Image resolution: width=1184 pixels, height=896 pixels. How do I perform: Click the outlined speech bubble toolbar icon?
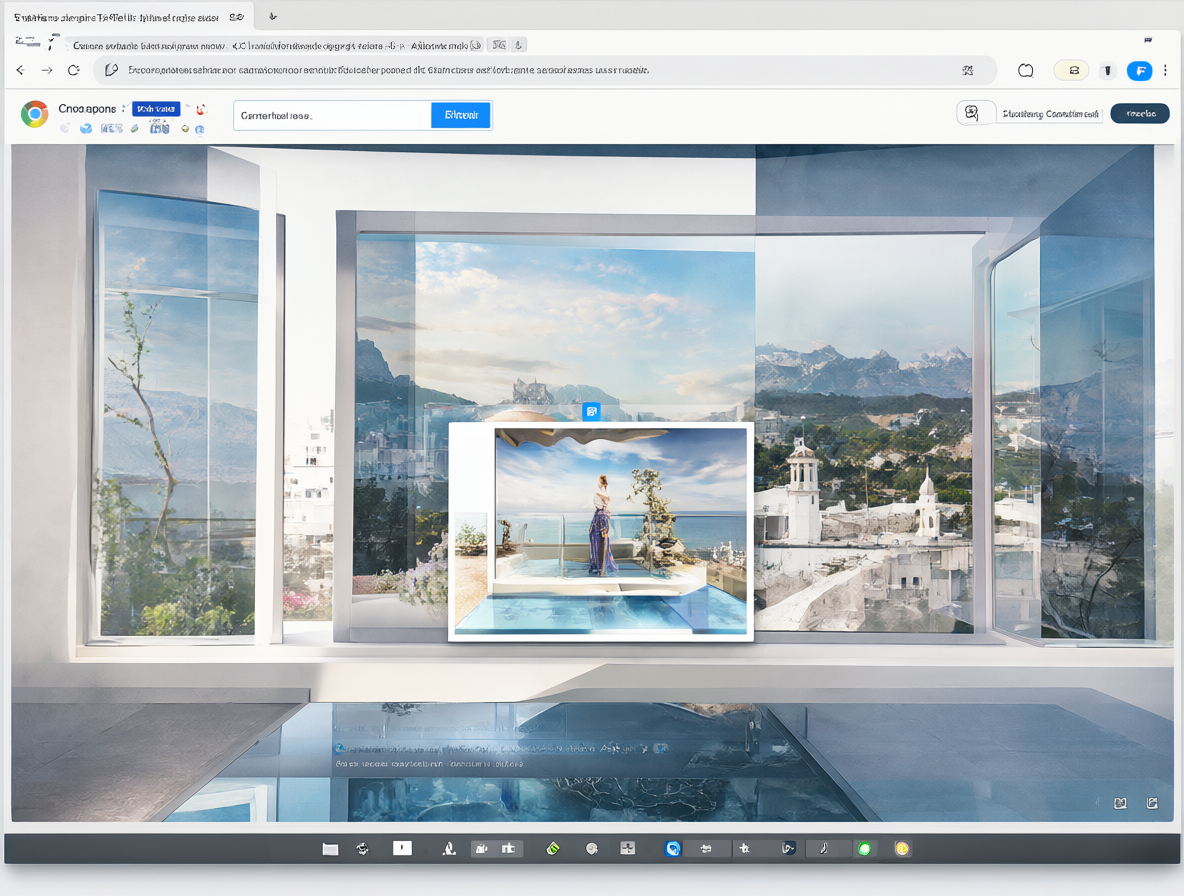[x=1025, y=70]
